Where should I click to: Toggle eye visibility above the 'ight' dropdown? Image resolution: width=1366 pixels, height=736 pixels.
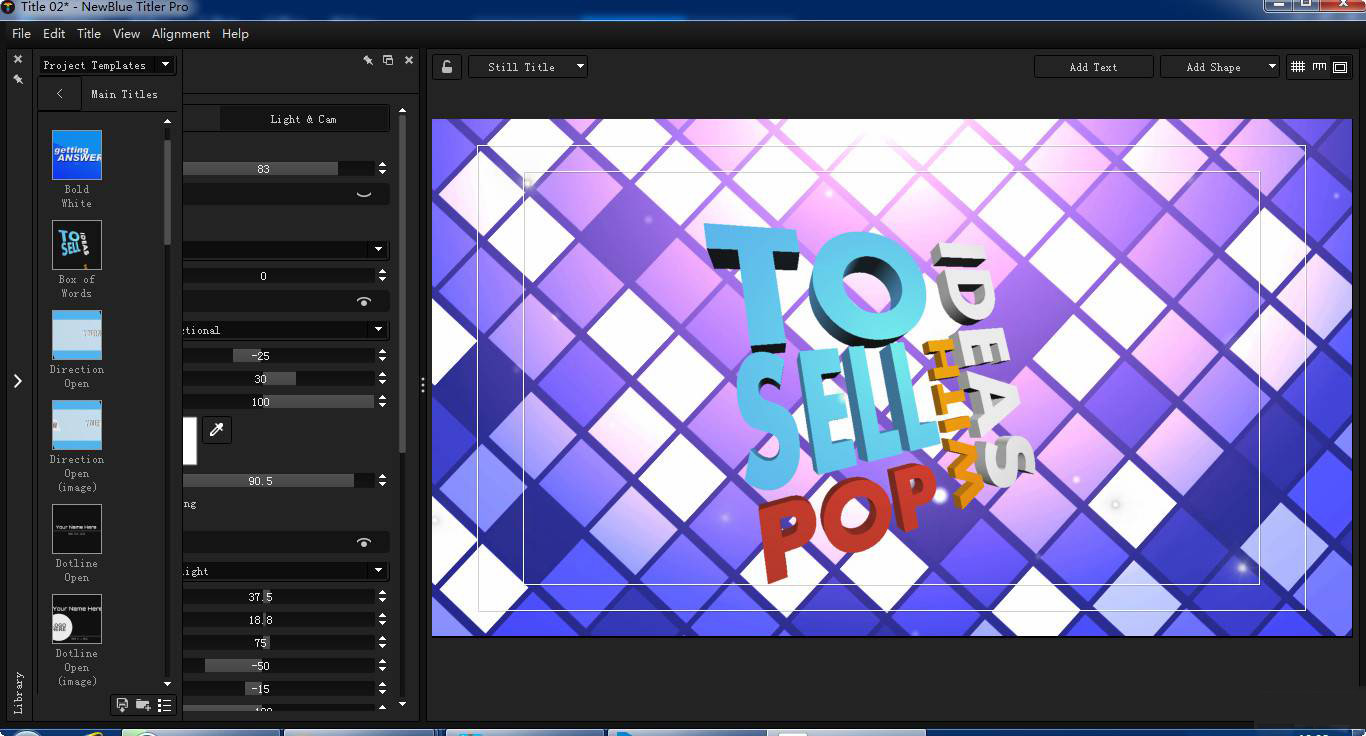(364, 542)
